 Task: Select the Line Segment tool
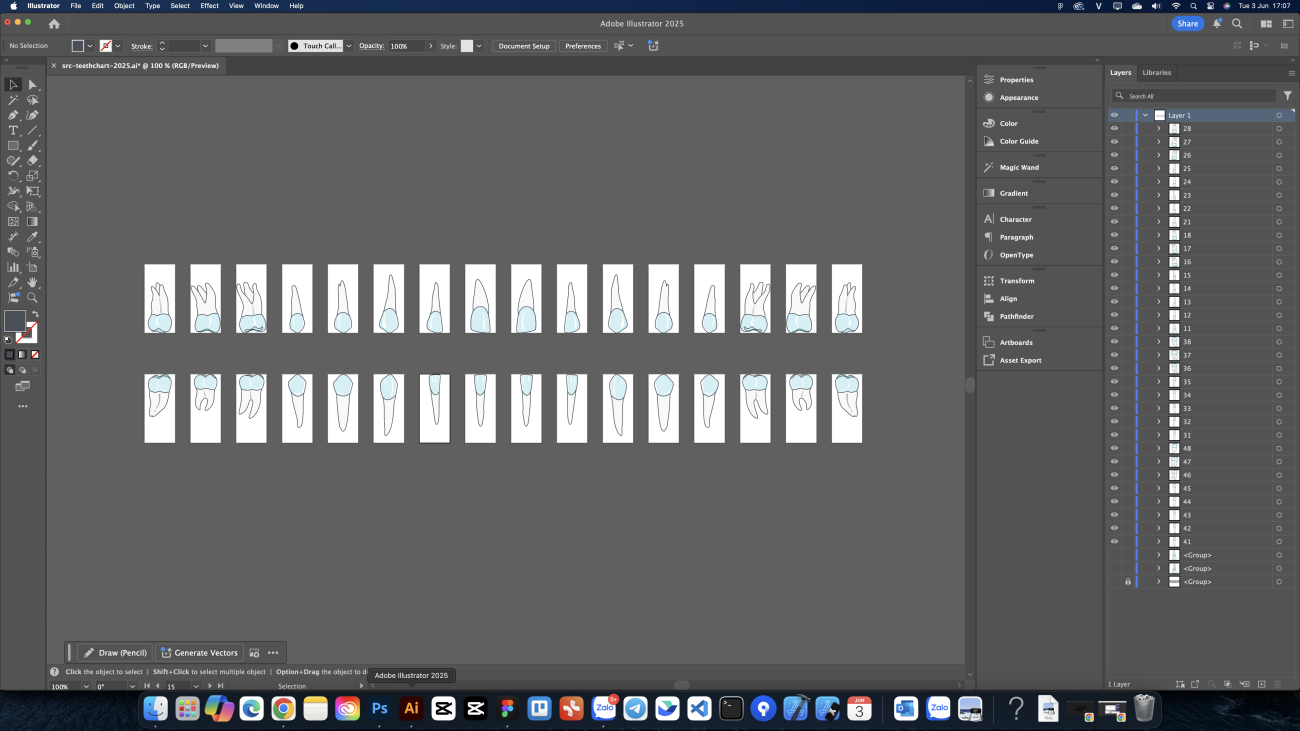[33, 131]
